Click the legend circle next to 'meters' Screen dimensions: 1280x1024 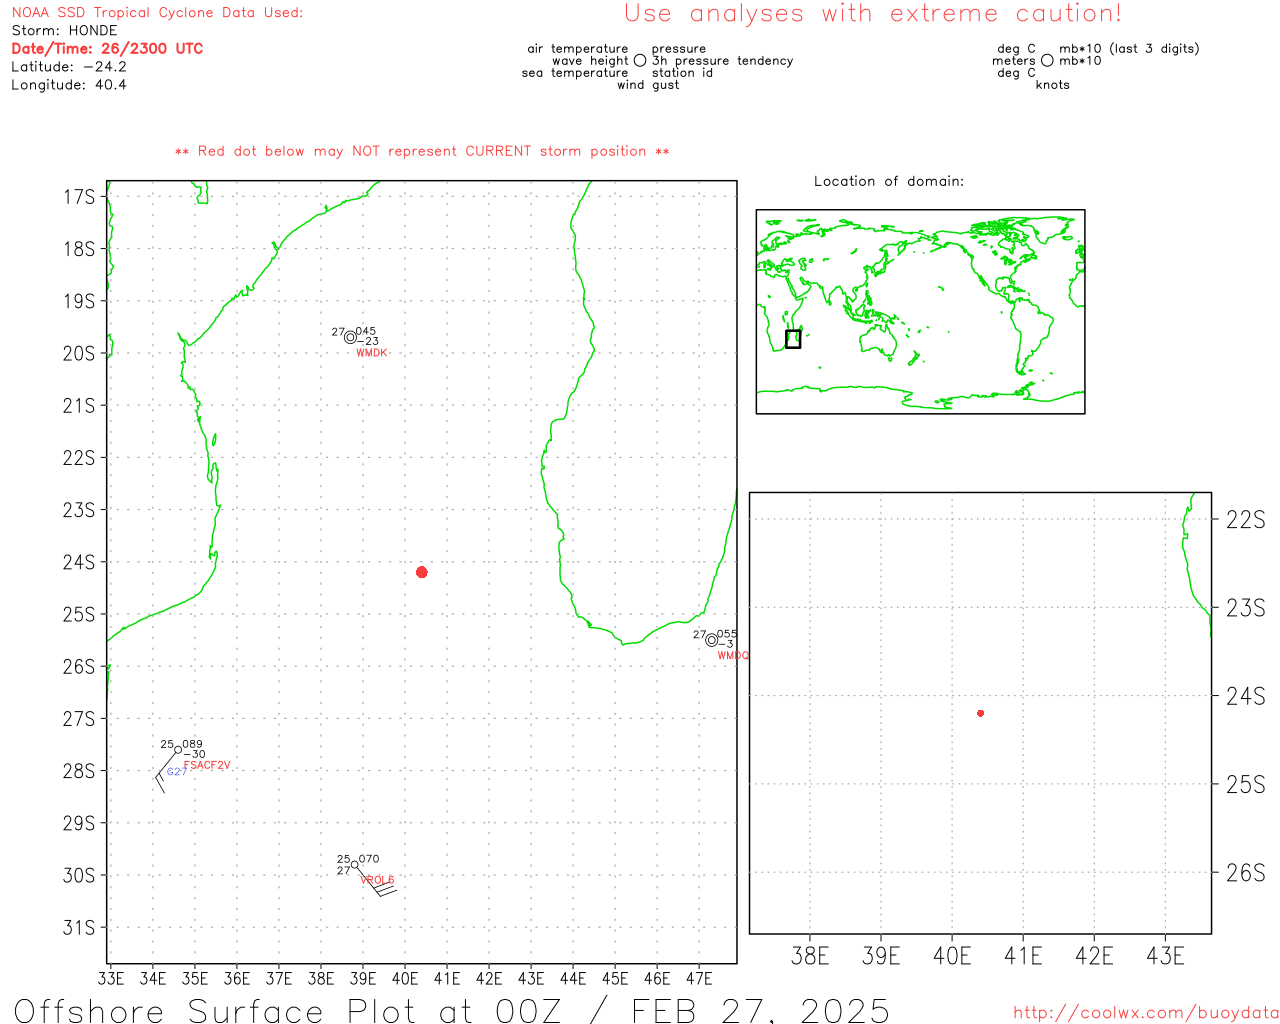(x=1047, y=61)
